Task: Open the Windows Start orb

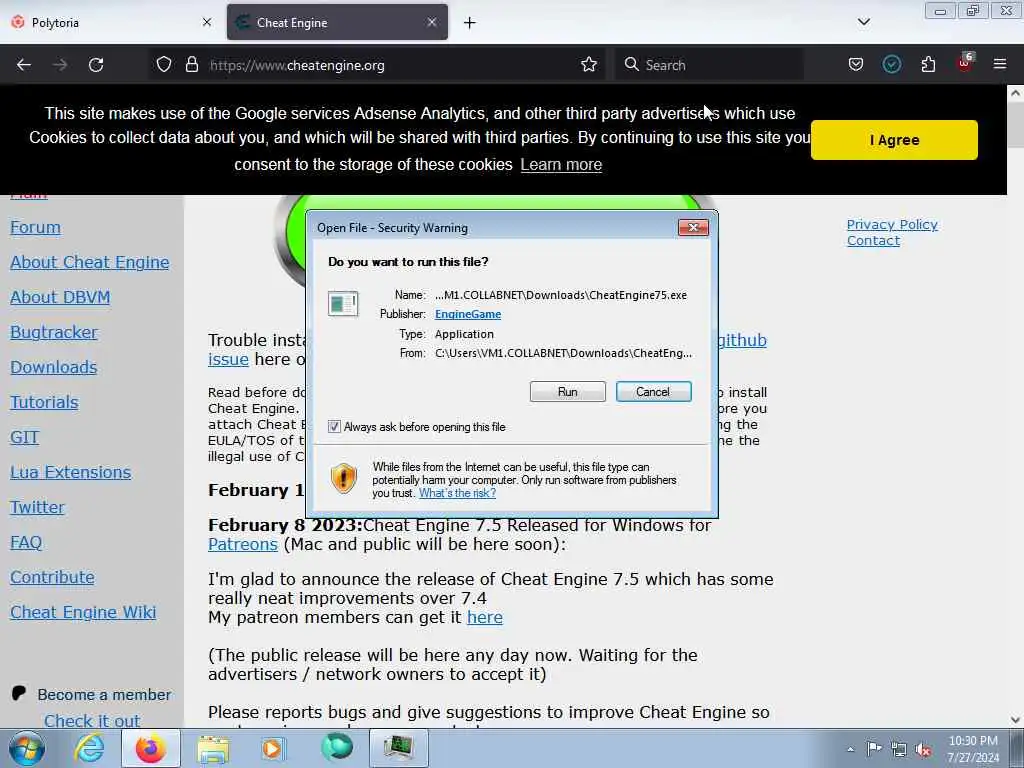Action: [26, 748]
